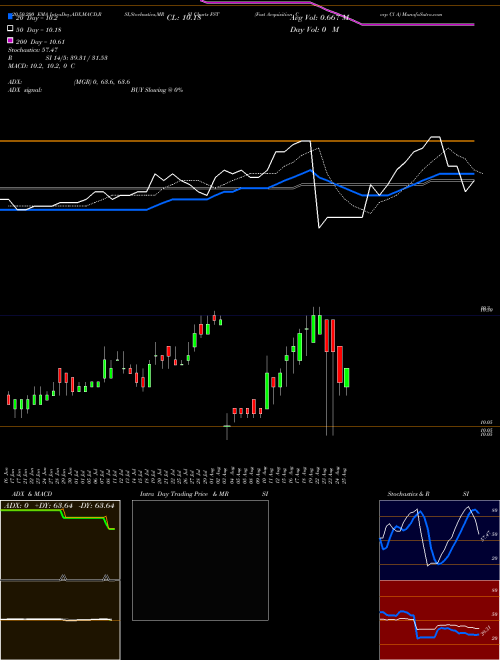Click the red RSI chart panel
Image resolution: width=500 pixels, height=660 pixels.
point(439,620)
